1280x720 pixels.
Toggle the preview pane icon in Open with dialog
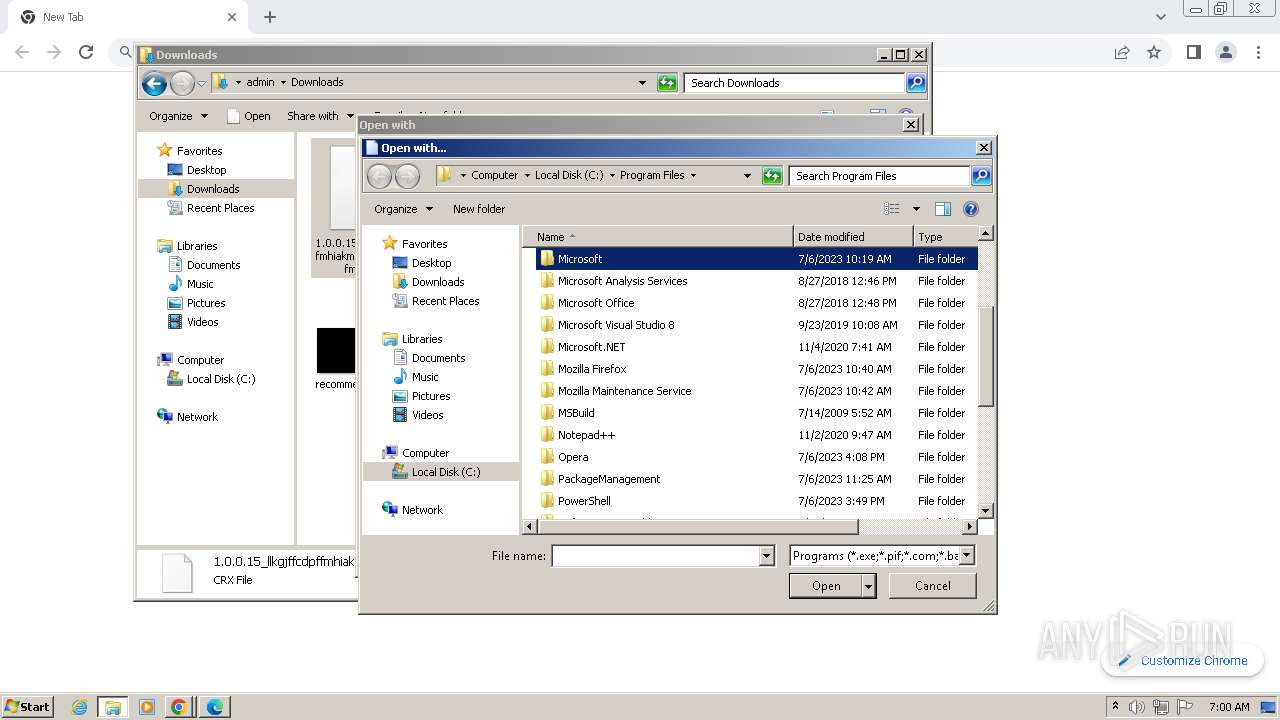coord(942,209)
